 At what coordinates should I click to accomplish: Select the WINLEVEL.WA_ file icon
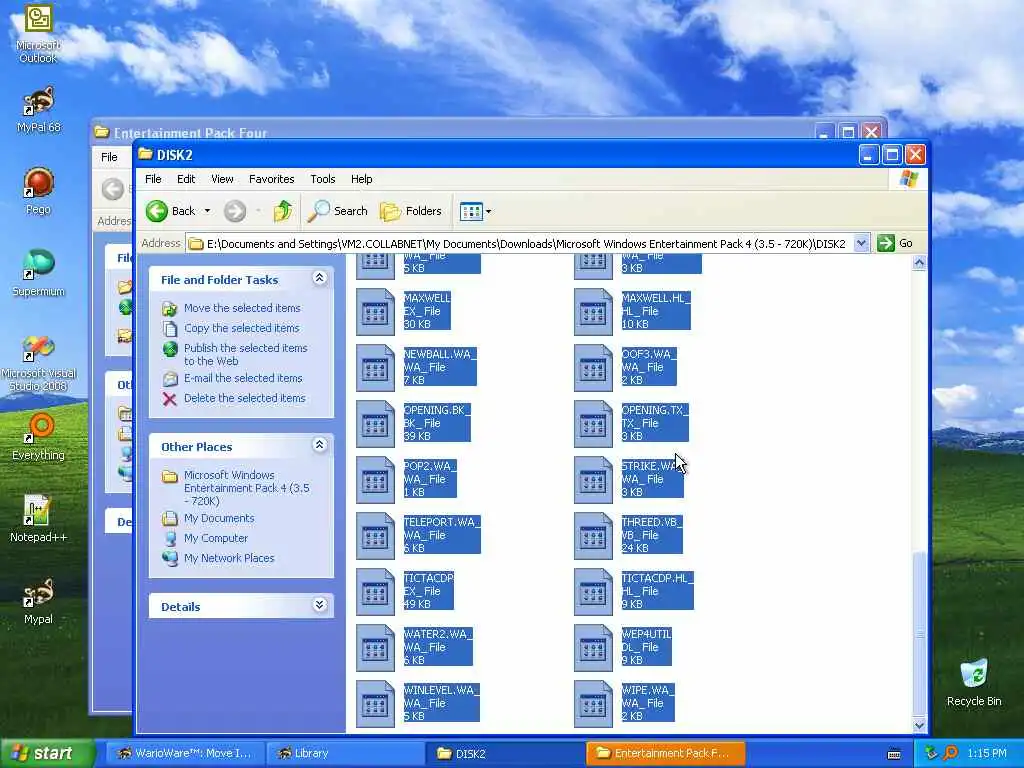[375, 705]
